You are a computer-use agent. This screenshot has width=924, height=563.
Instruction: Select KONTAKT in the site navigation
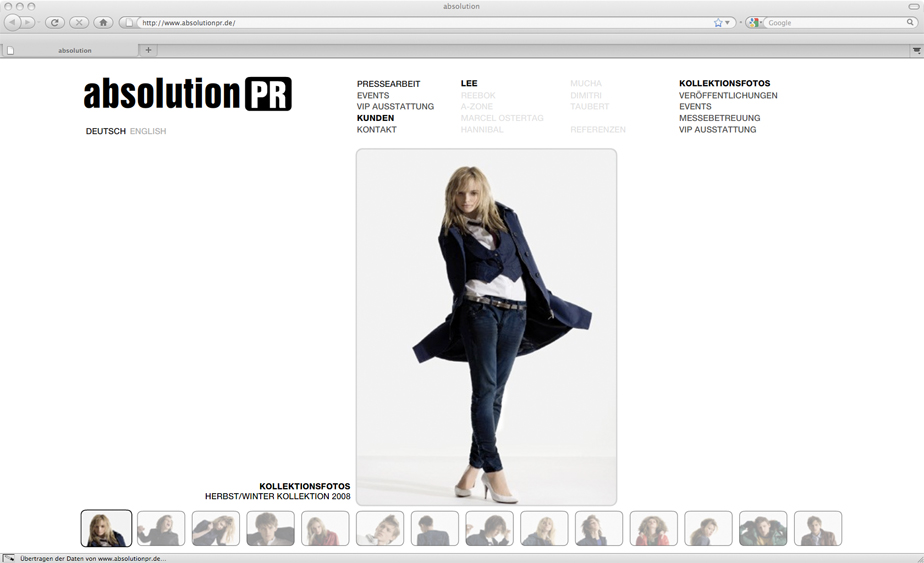pos(377,130)
